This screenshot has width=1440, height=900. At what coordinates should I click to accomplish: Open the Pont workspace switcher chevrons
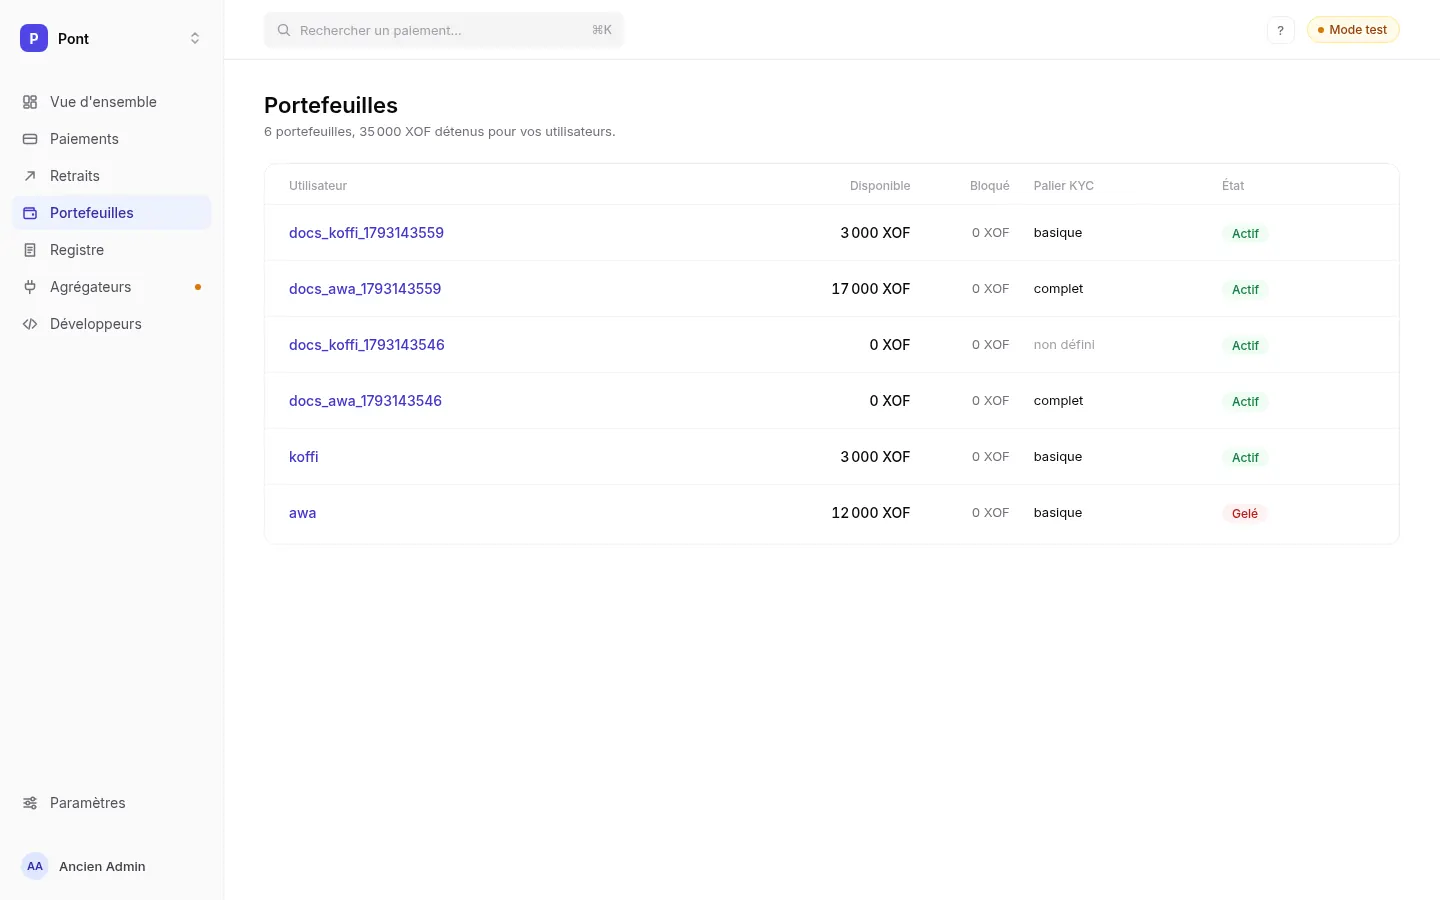[195, 38]
